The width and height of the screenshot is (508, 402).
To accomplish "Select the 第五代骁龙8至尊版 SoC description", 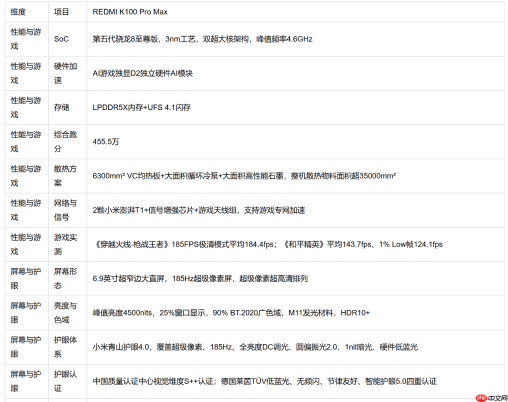I will [202, 39].
